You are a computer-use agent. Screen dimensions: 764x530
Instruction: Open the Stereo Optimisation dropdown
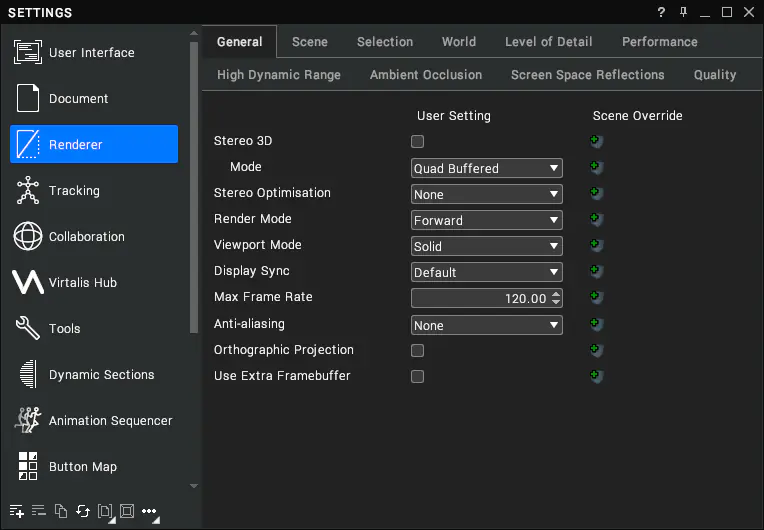click(x=487, y=194)
